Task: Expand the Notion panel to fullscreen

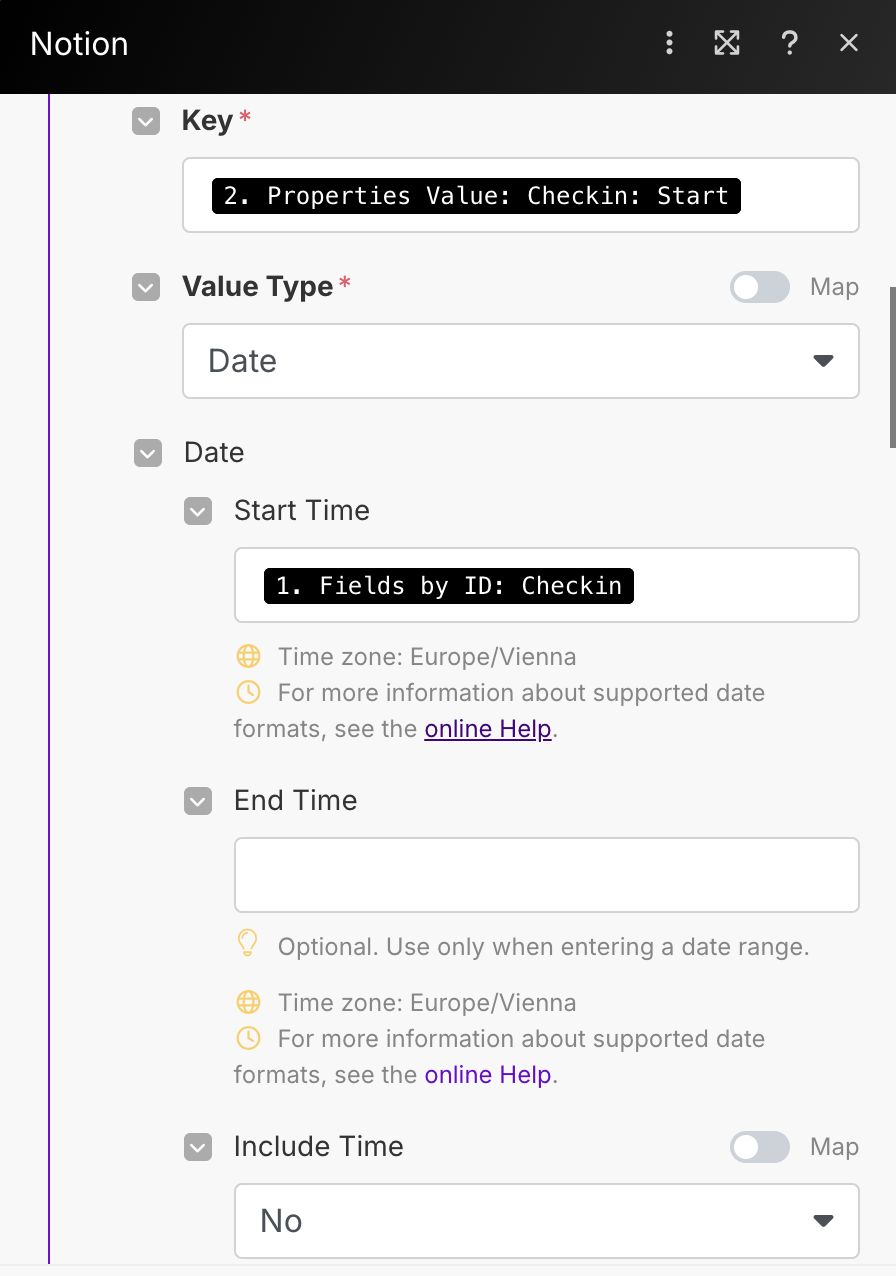Action: pyautogui.click(x=727, y=43)
